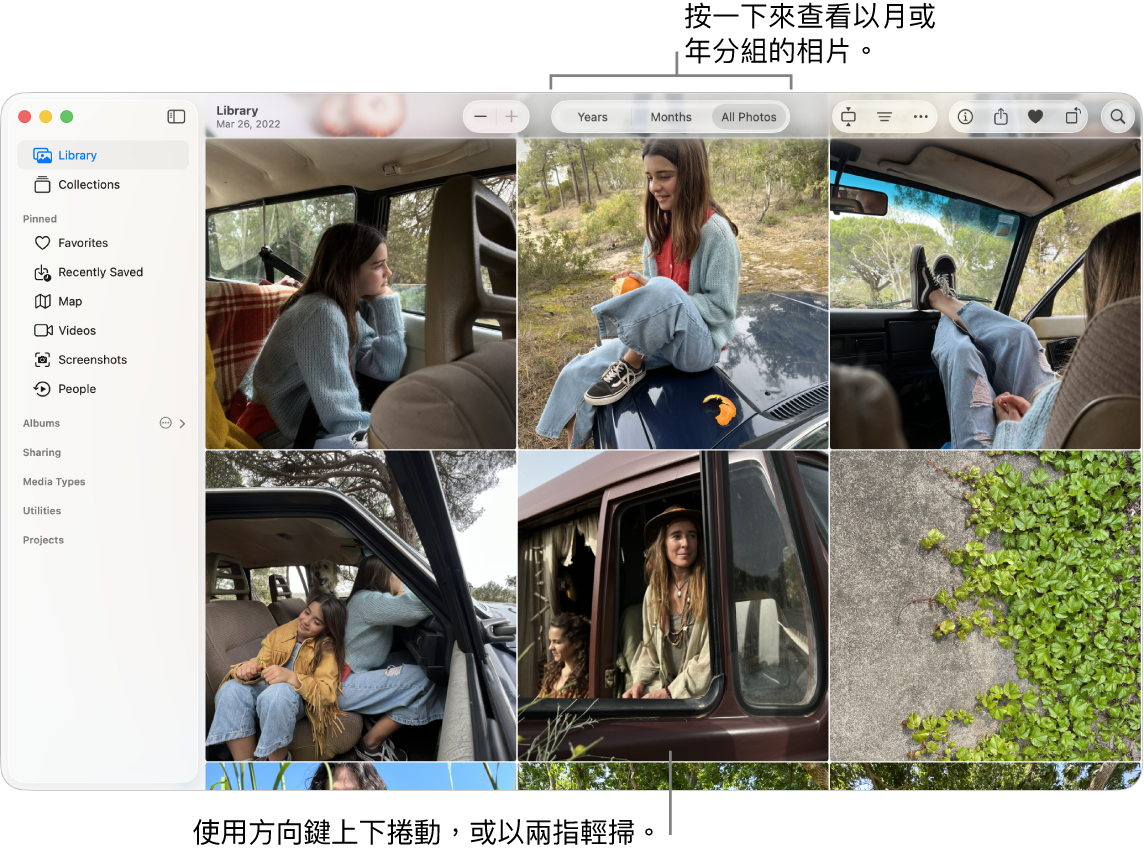Enter full screen with green button

point(66,117)
